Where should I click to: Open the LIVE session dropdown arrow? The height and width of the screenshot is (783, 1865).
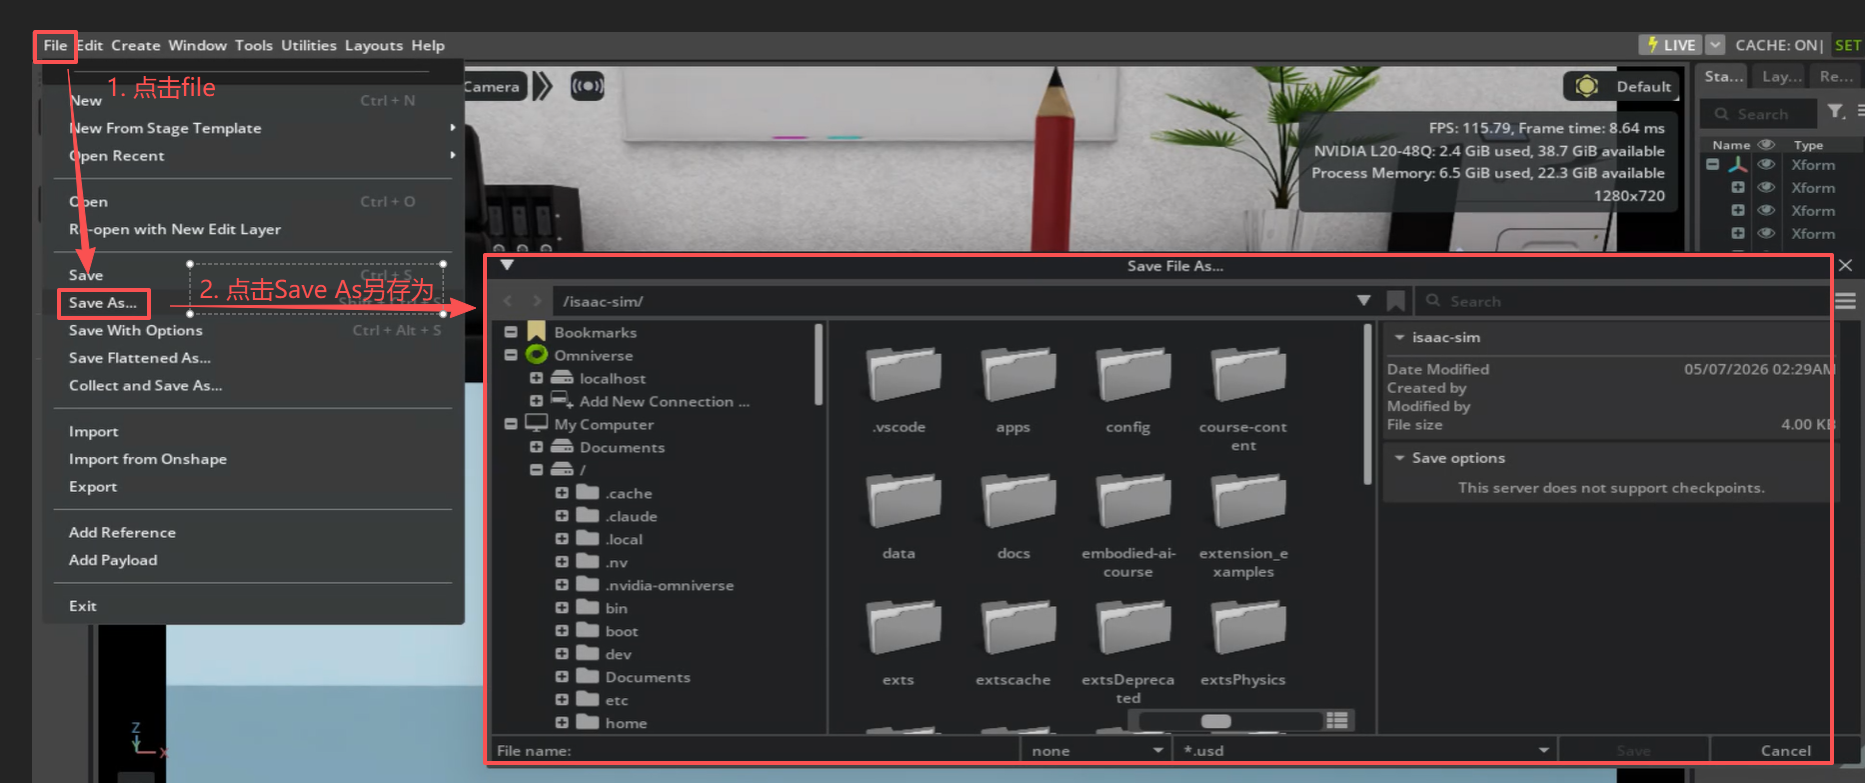pyautogui.click(x=1715, y=45)
